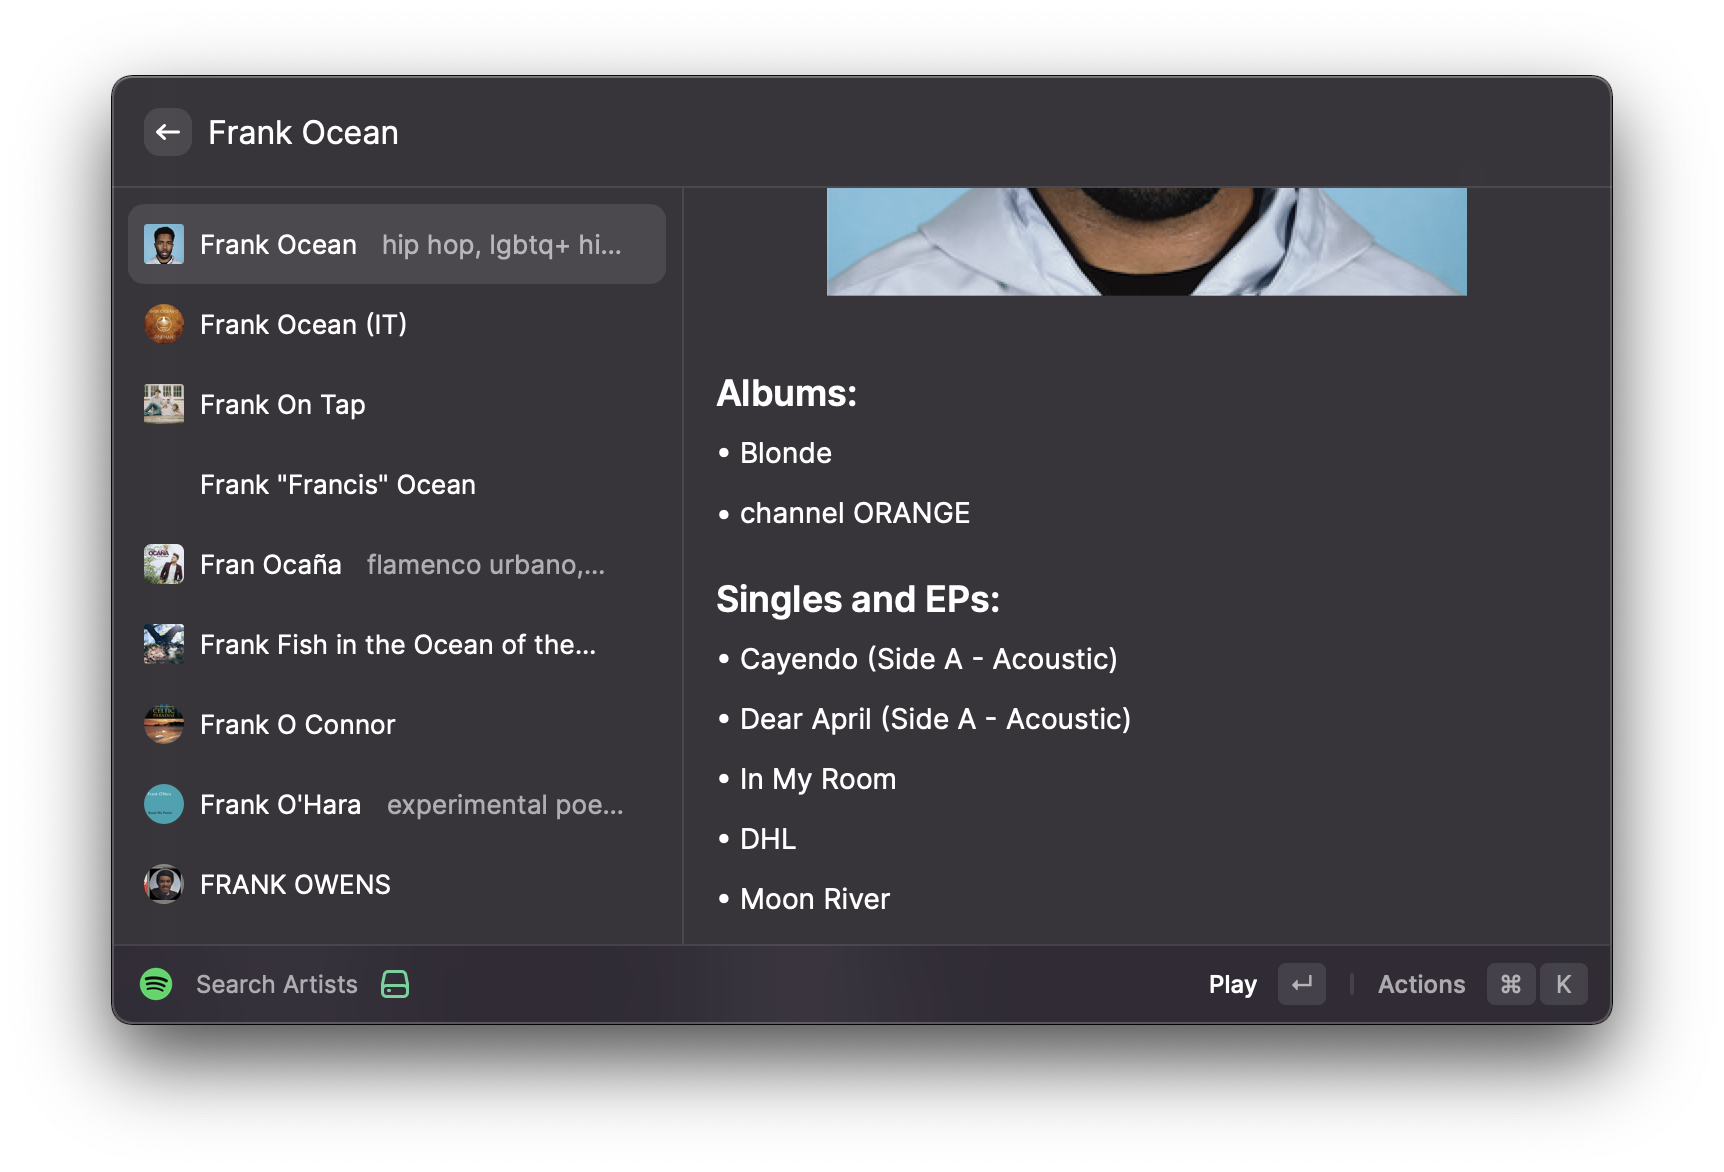Click the Singles and EPs heading
The image size is (1724, 1172).
pyautogui.click(x=858, y=599)
